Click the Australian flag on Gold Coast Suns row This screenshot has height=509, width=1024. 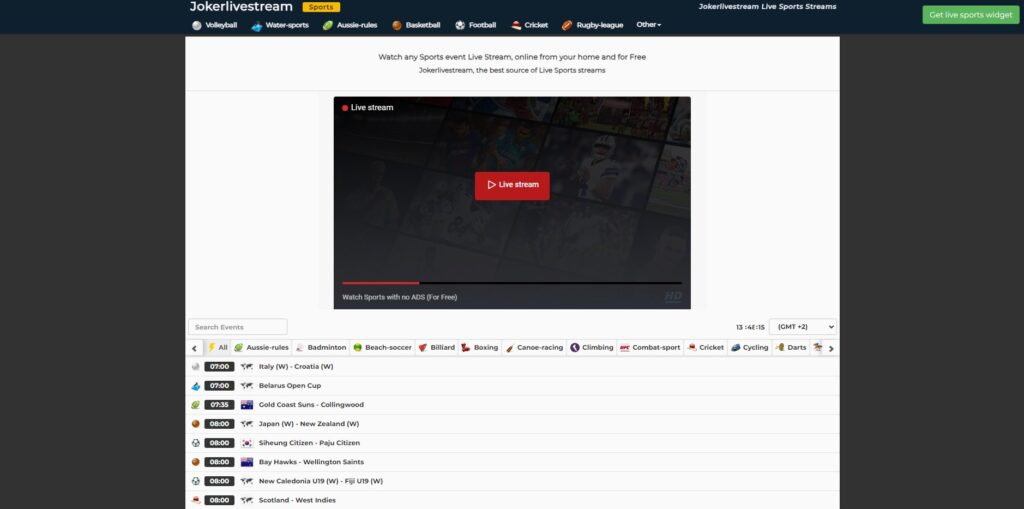tap(247, 405)
